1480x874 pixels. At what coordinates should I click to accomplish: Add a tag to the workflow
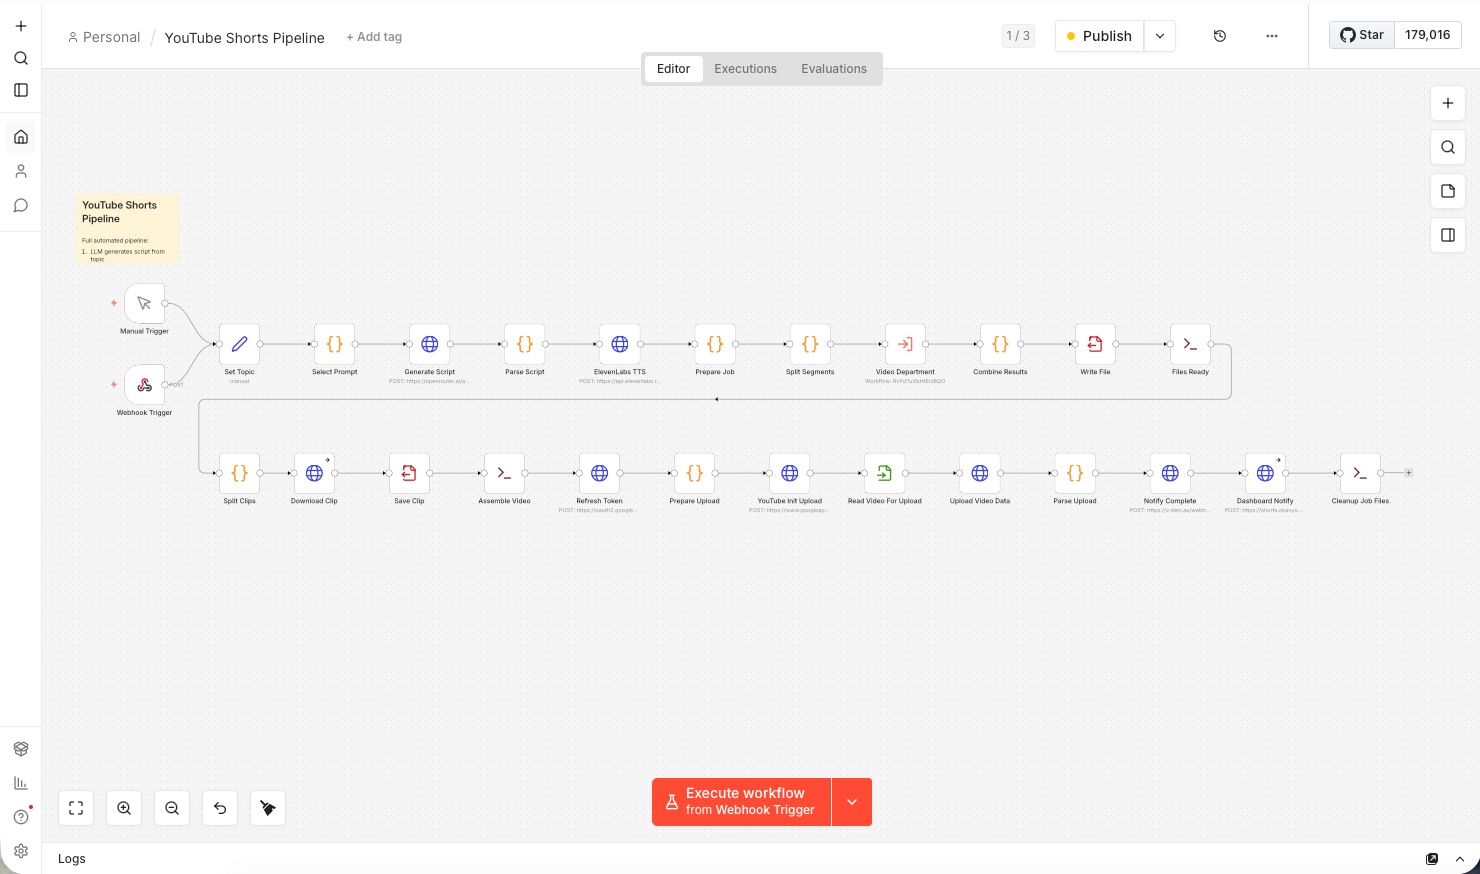point(373,37)
